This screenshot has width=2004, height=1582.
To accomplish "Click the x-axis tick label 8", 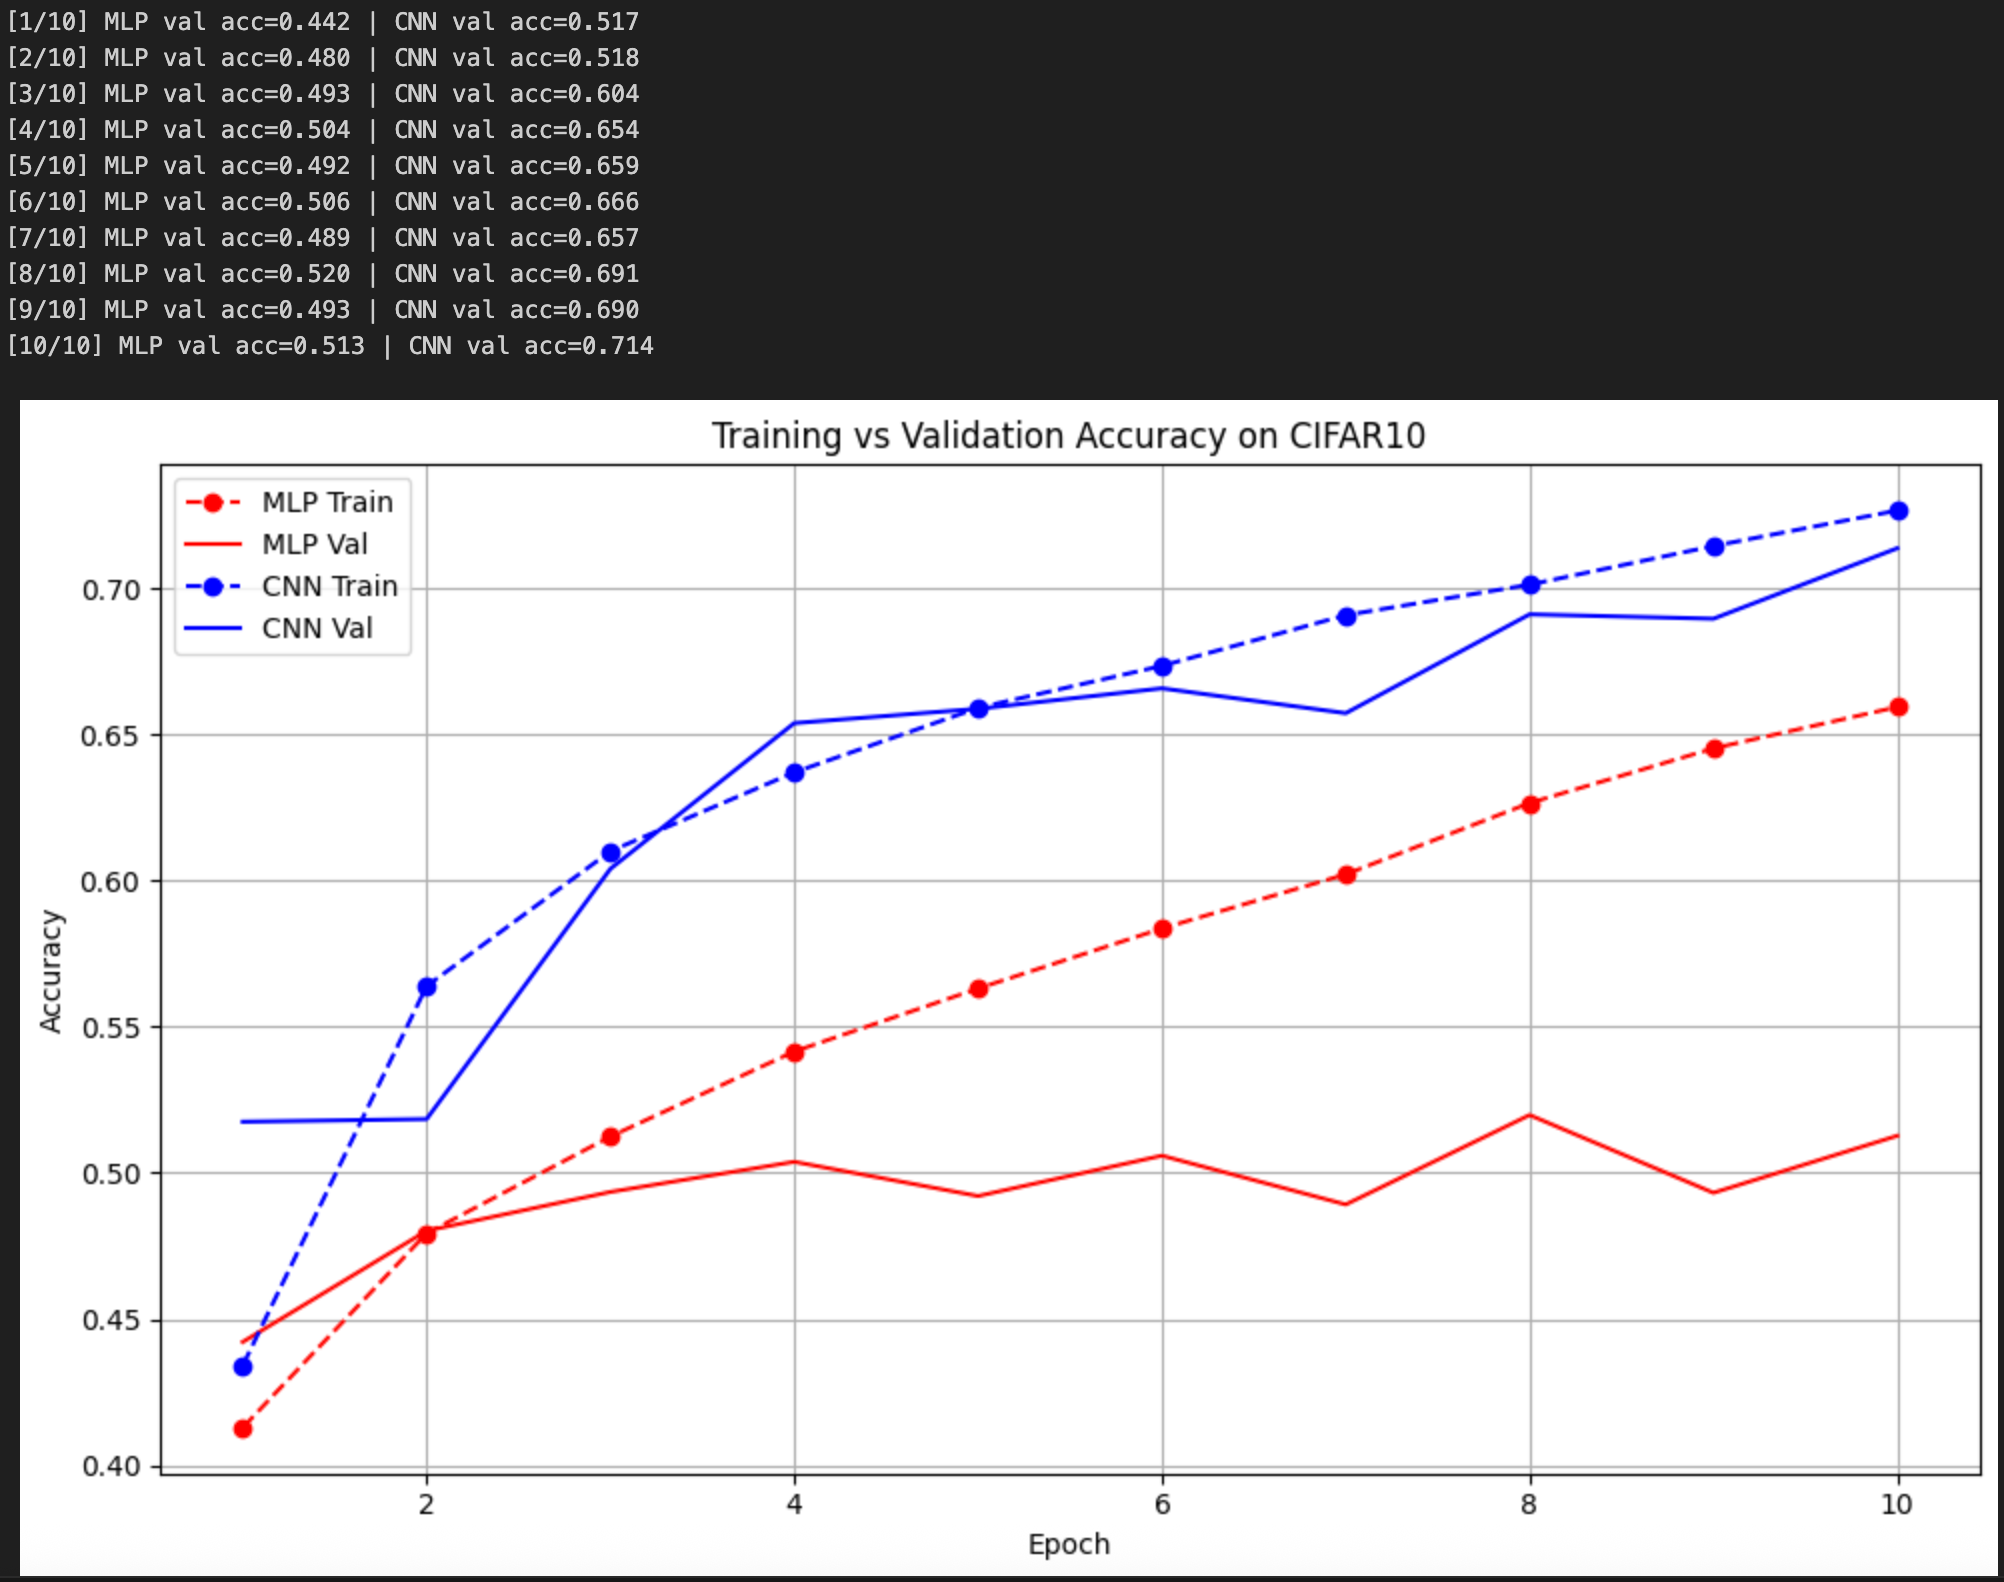I will point(1529,1504).
